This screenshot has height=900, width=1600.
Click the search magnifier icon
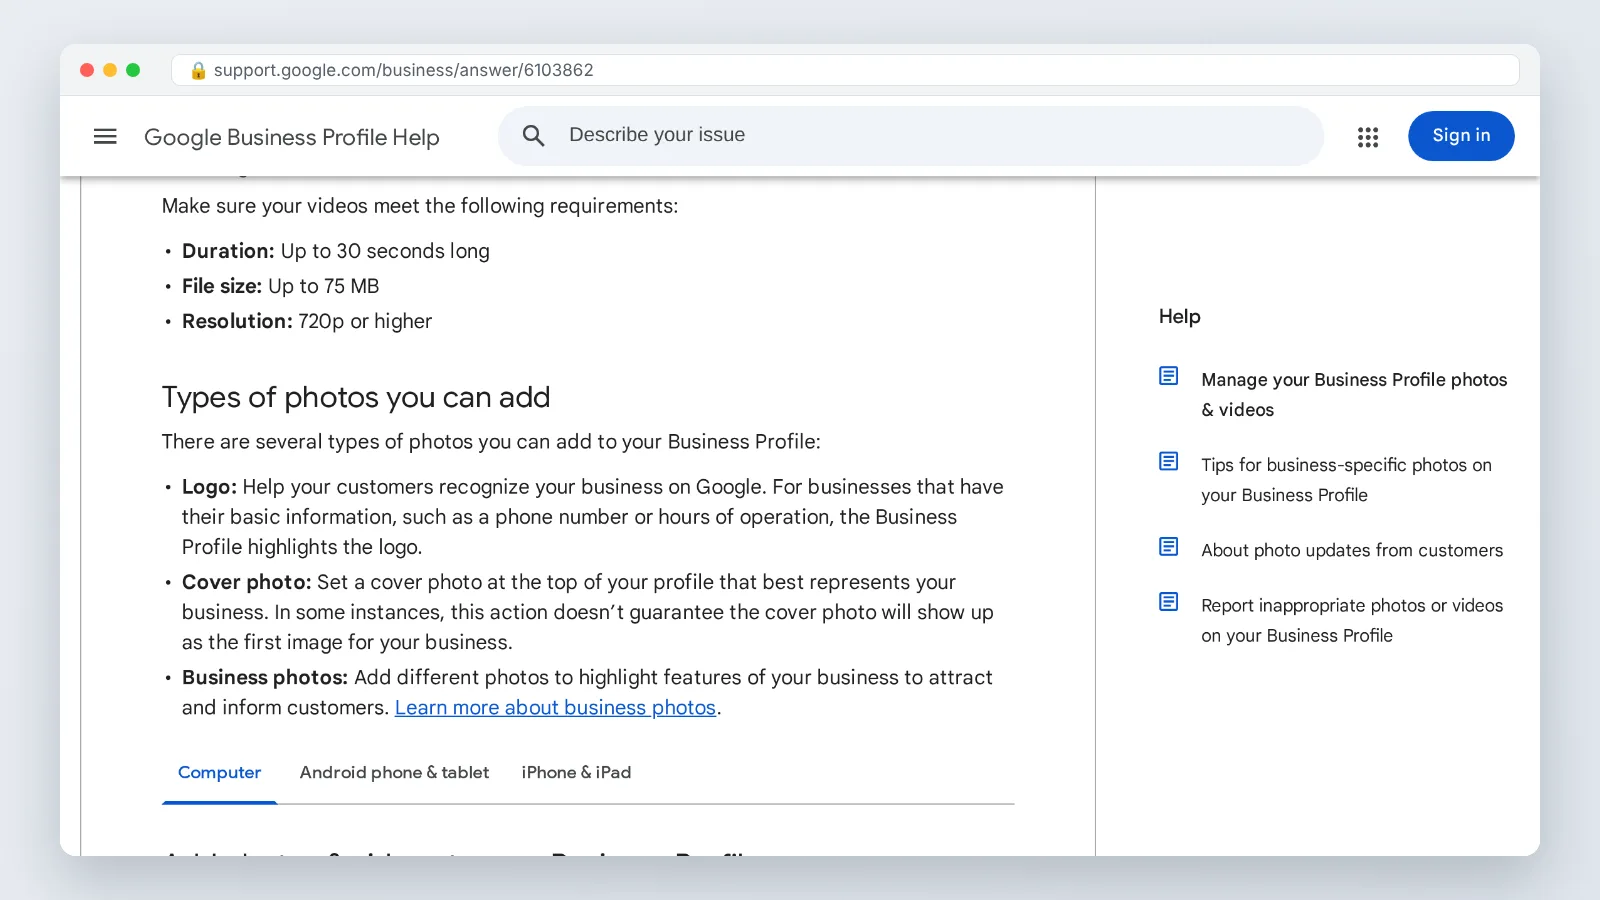534,136
